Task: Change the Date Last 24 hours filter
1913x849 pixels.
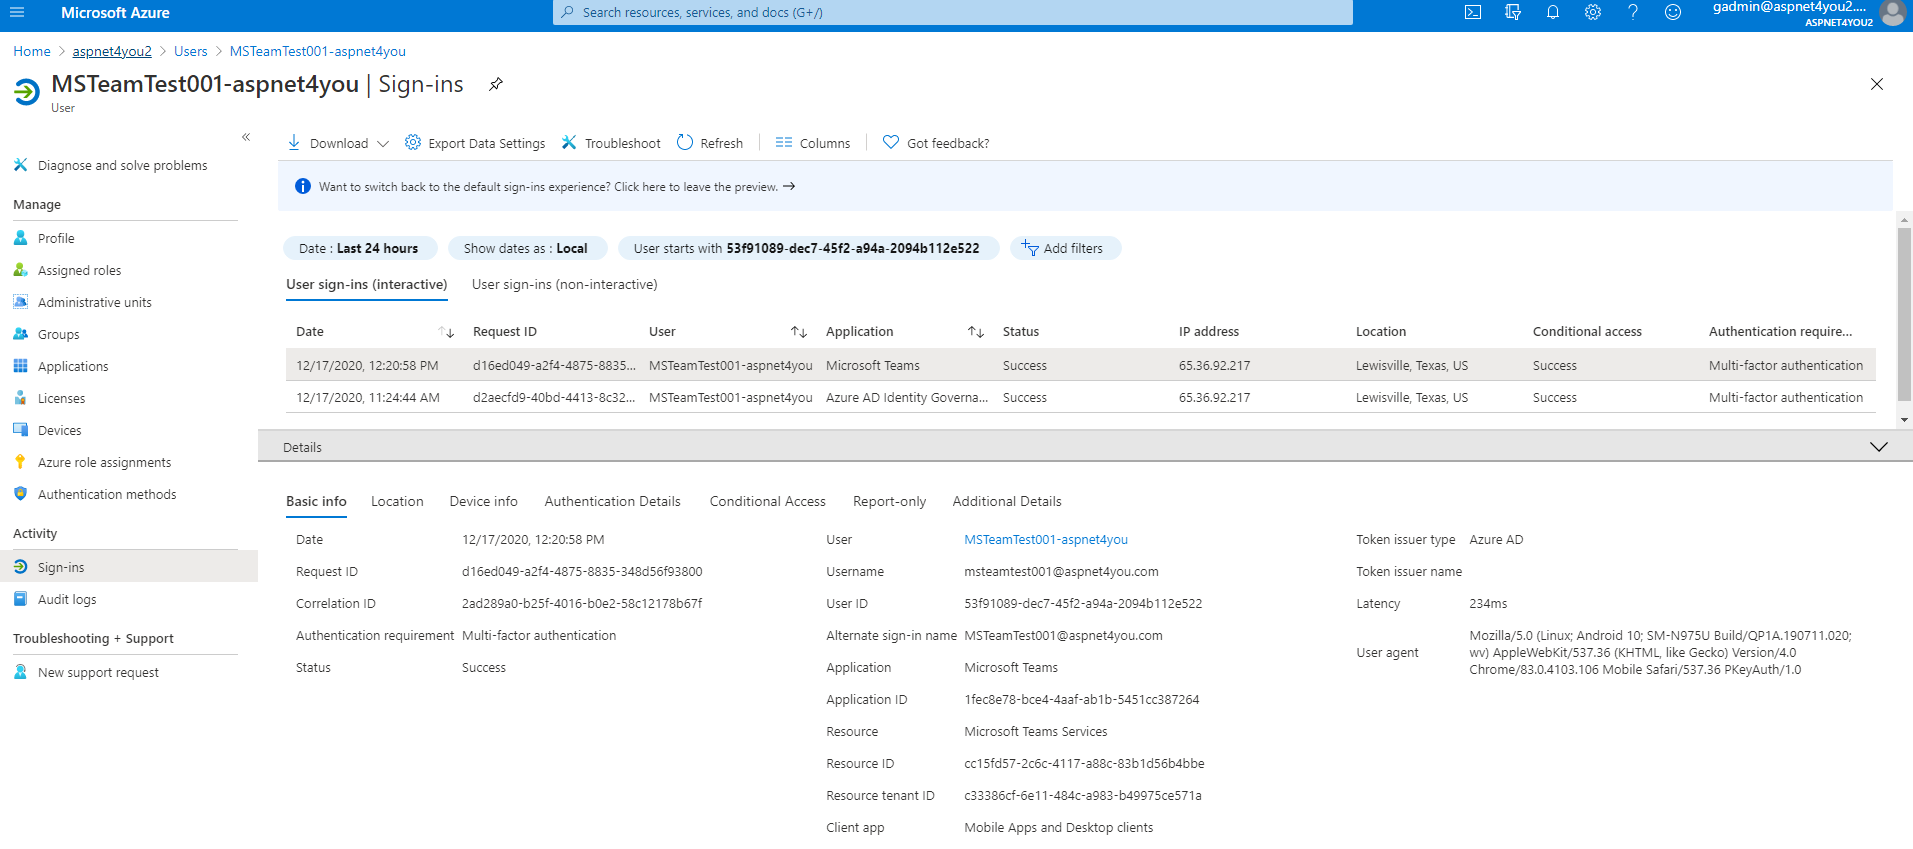Action: [x=361, y=248]
